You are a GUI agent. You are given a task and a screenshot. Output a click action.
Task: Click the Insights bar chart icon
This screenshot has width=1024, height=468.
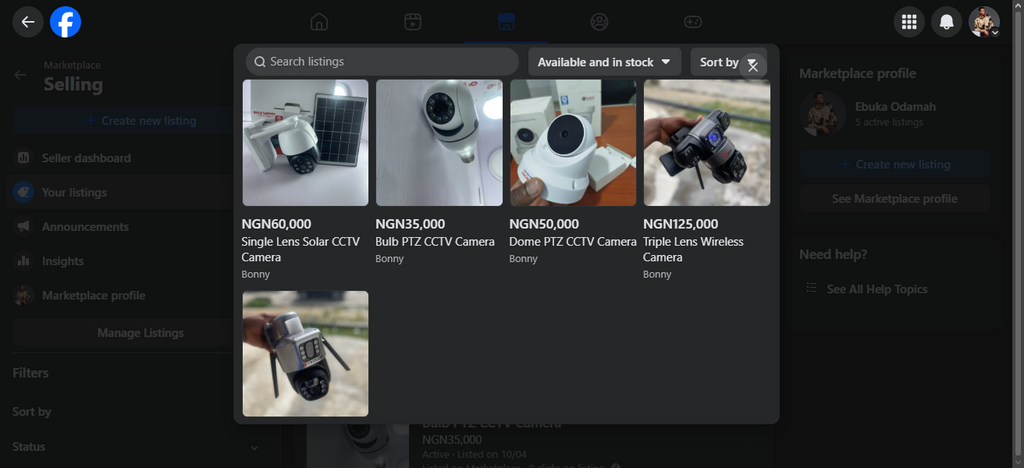pos(24,261)
